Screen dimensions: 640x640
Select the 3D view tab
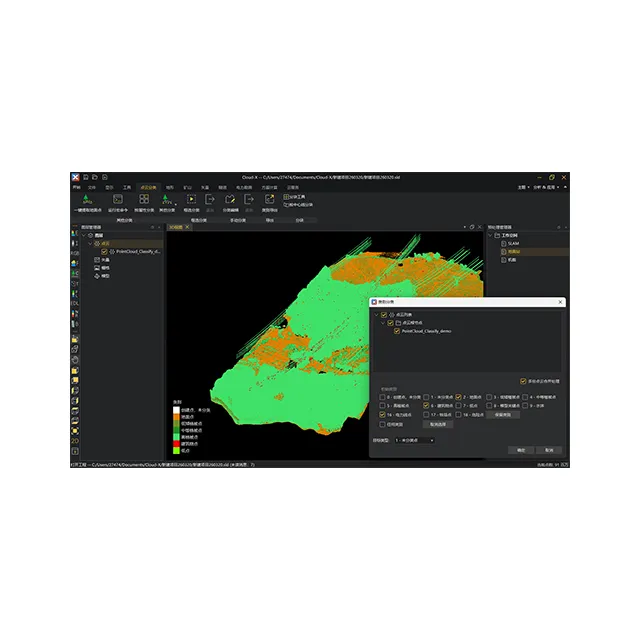[x=176, y=227]
